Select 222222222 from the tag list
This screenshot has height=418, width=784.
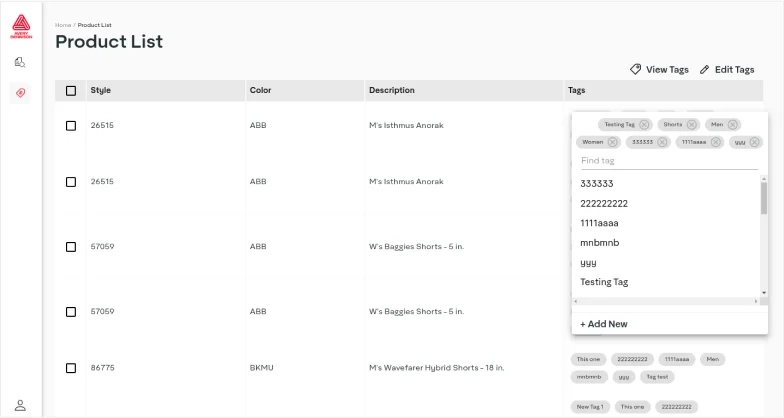[604, 203]
